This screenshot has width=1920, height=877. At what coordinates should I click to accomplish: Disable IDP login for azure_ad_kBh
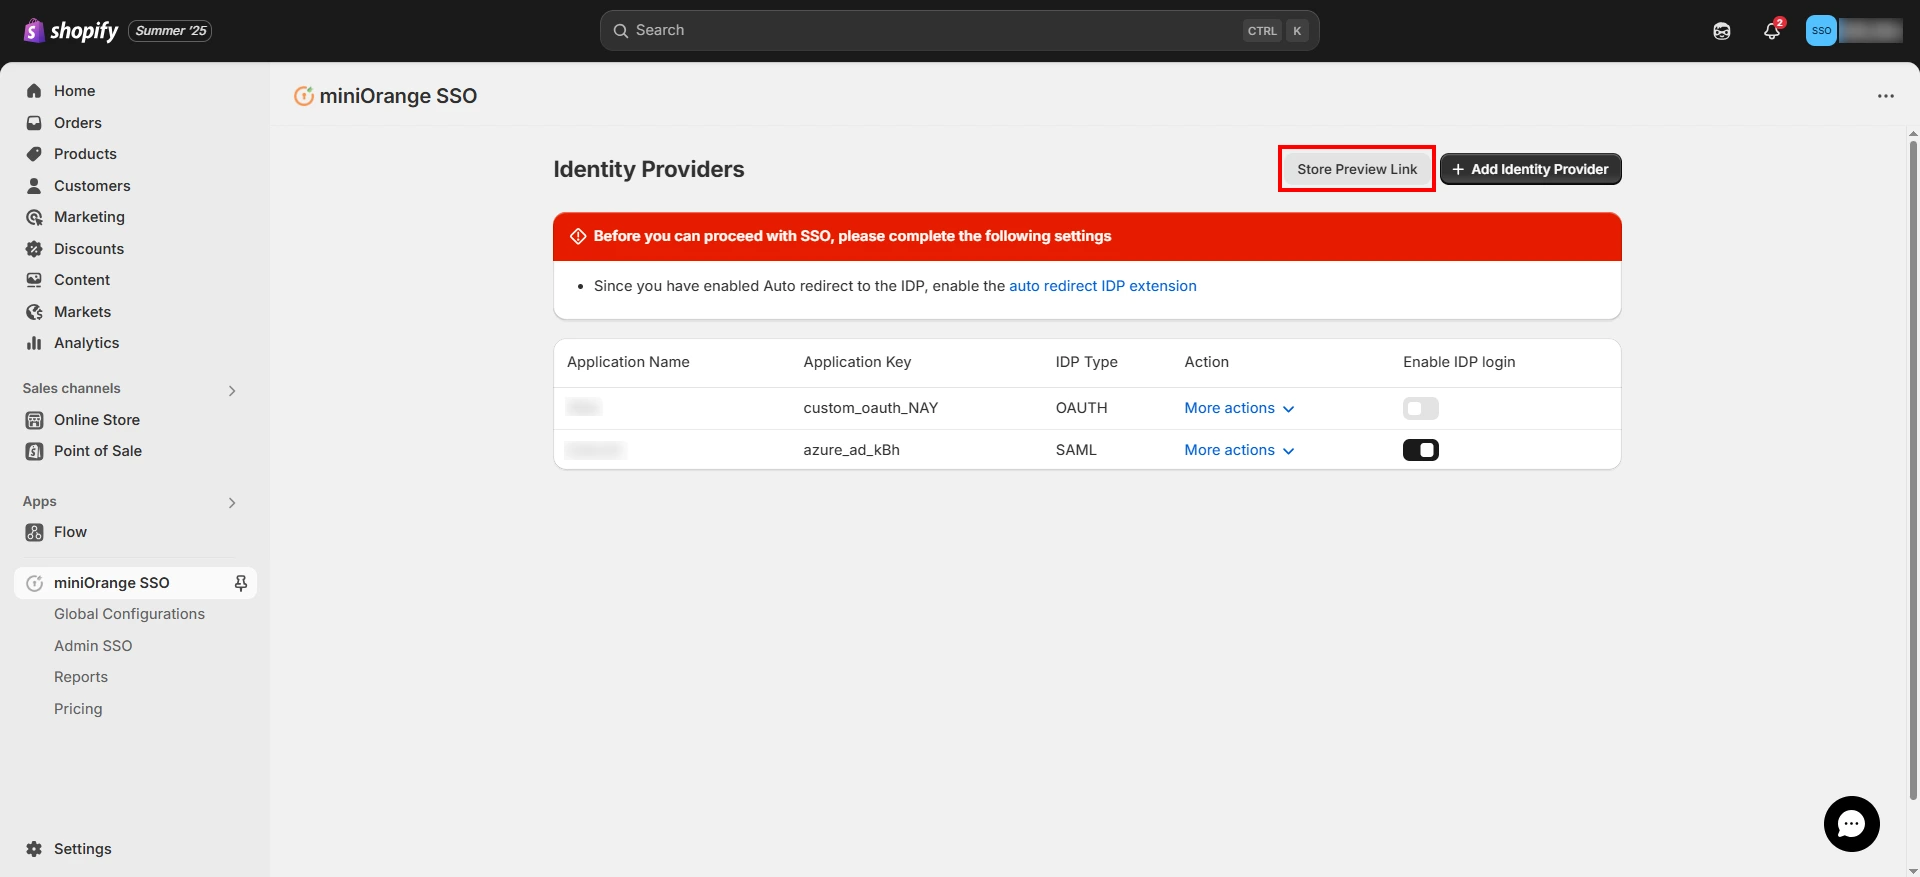pyautogui.click(x=1420, y=450)
